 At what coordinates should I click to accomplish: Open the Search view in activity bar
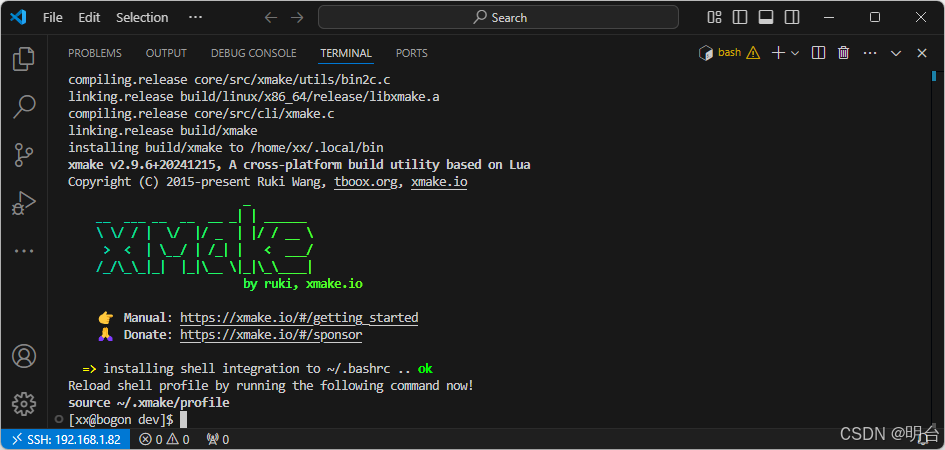[24, 106]
